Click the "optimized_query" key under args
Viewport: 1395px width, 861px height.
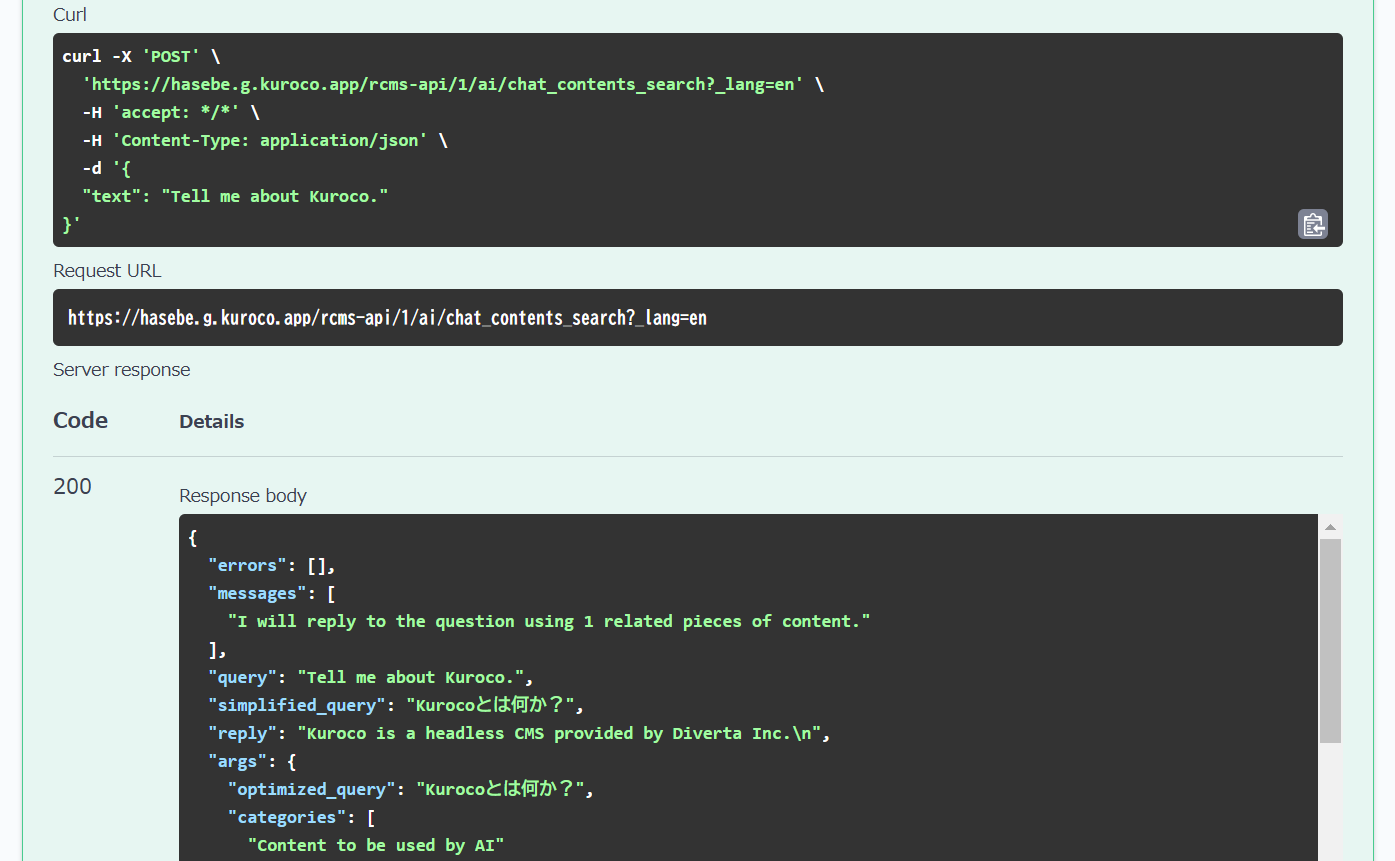click(311, 790)
